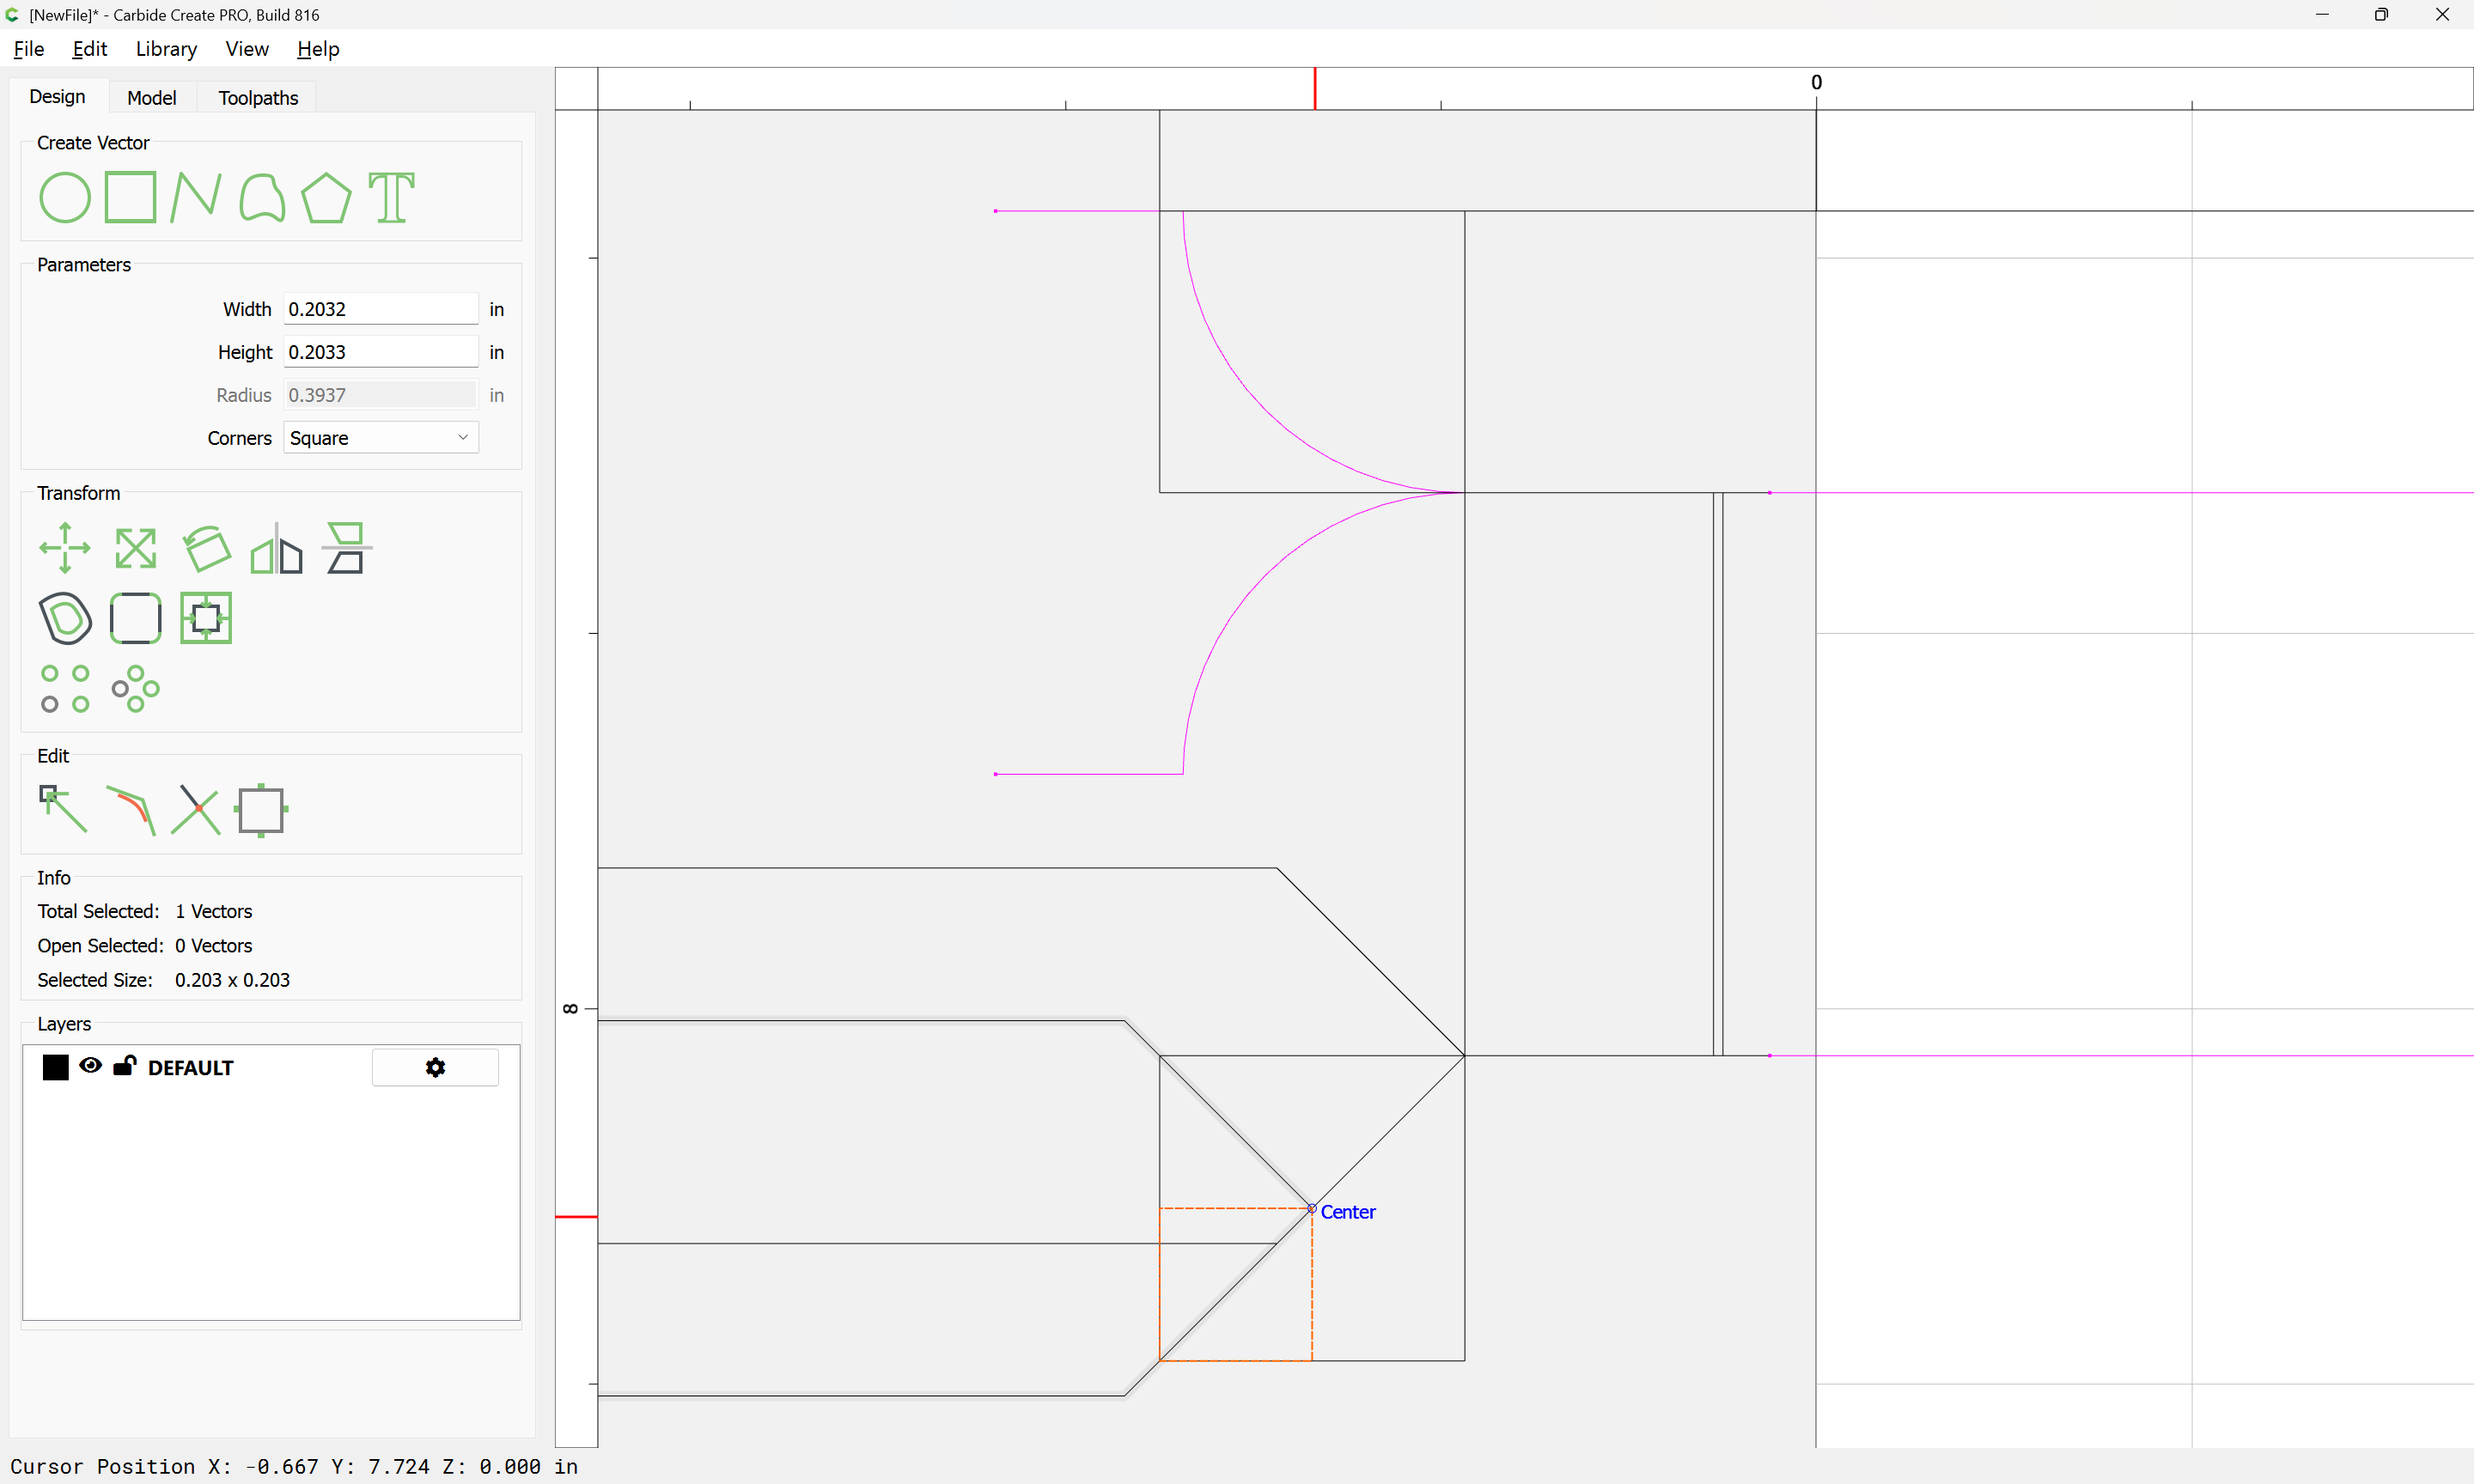Select the Polyline tool

point(196,197)
